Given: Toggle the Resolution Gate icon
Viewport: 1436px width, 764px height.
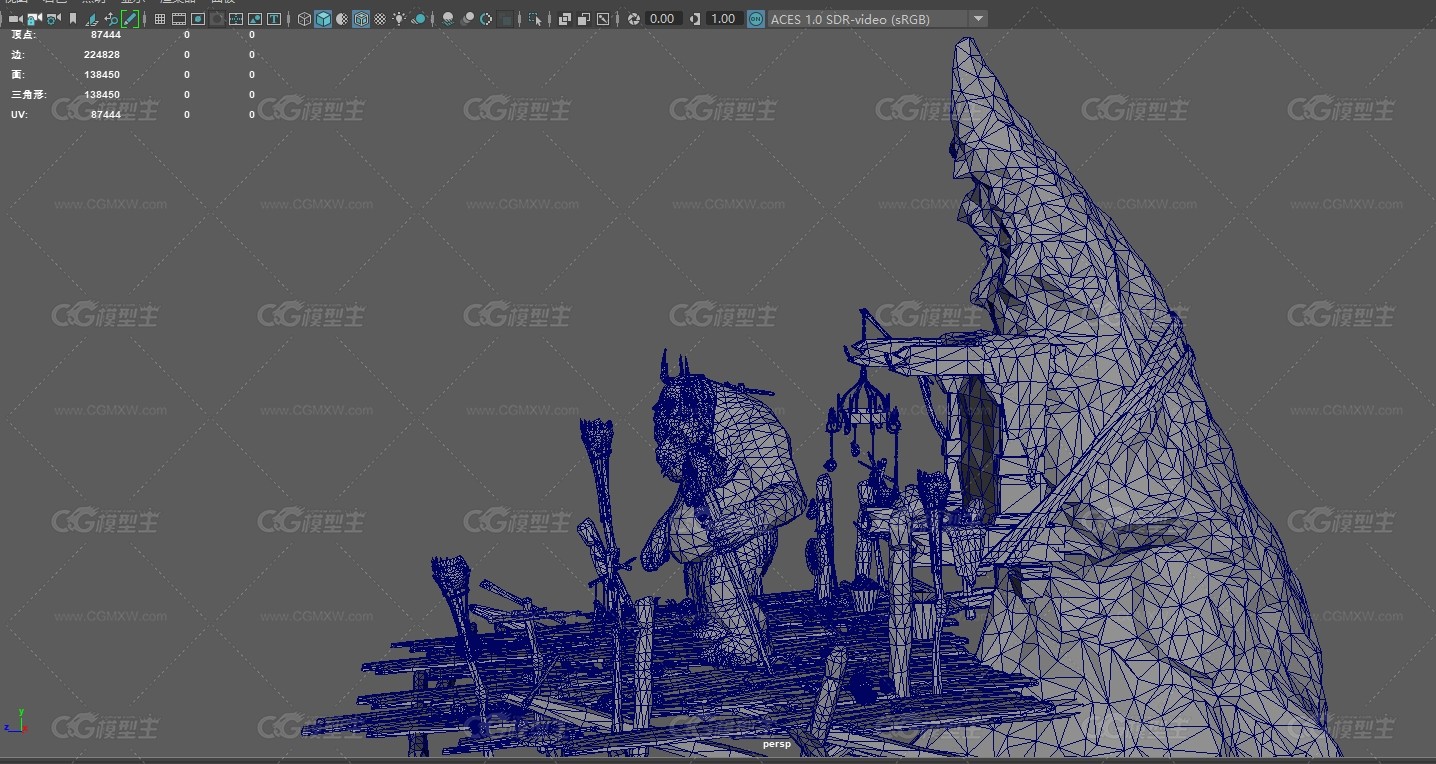Looking at the screenshot, I should coord(198,19).
